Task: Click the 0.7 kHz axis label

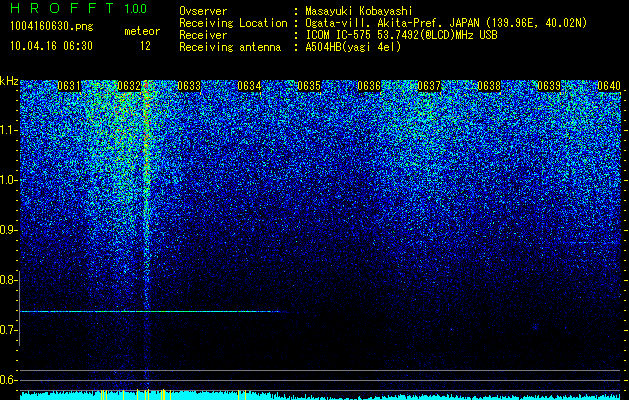Action: 9,330
